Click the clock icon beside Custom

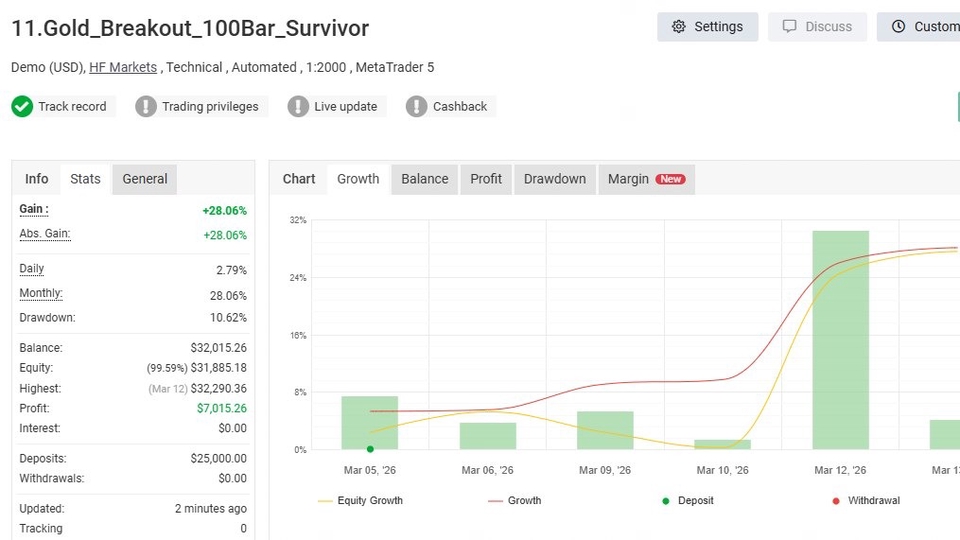[898, 26]
